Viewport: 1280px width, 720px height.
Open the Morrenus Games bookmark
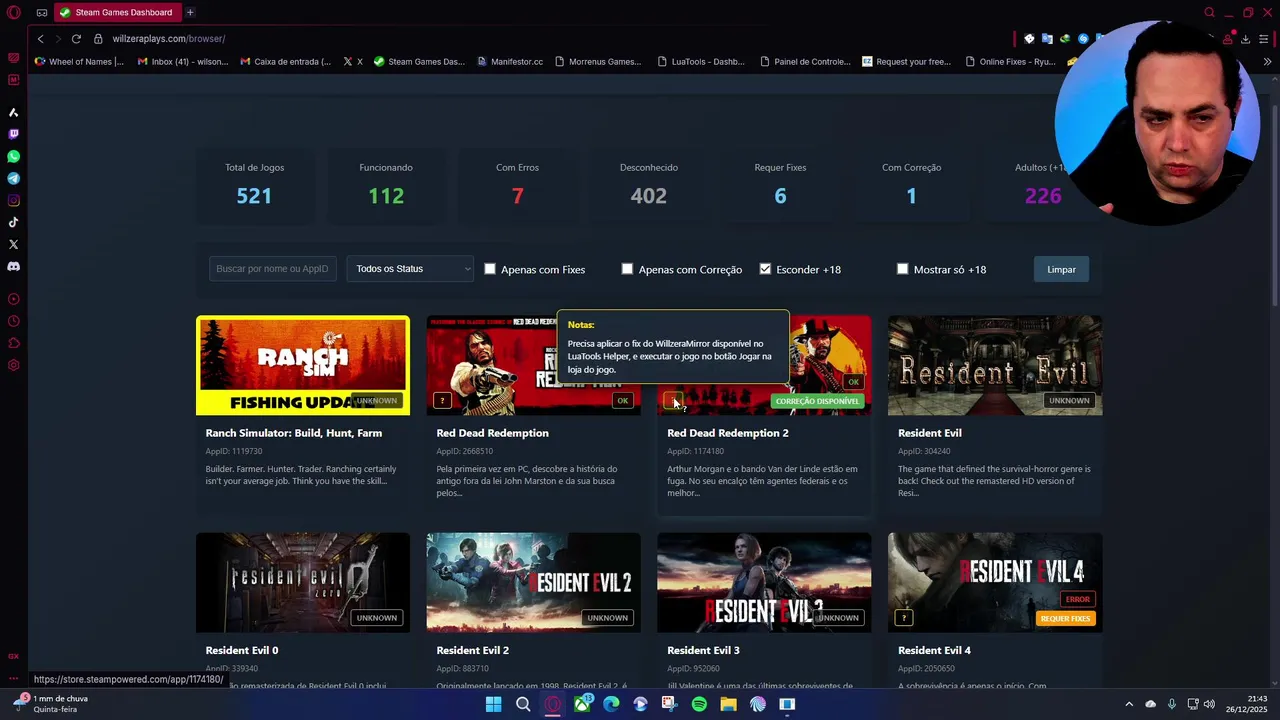coord(598,61)
